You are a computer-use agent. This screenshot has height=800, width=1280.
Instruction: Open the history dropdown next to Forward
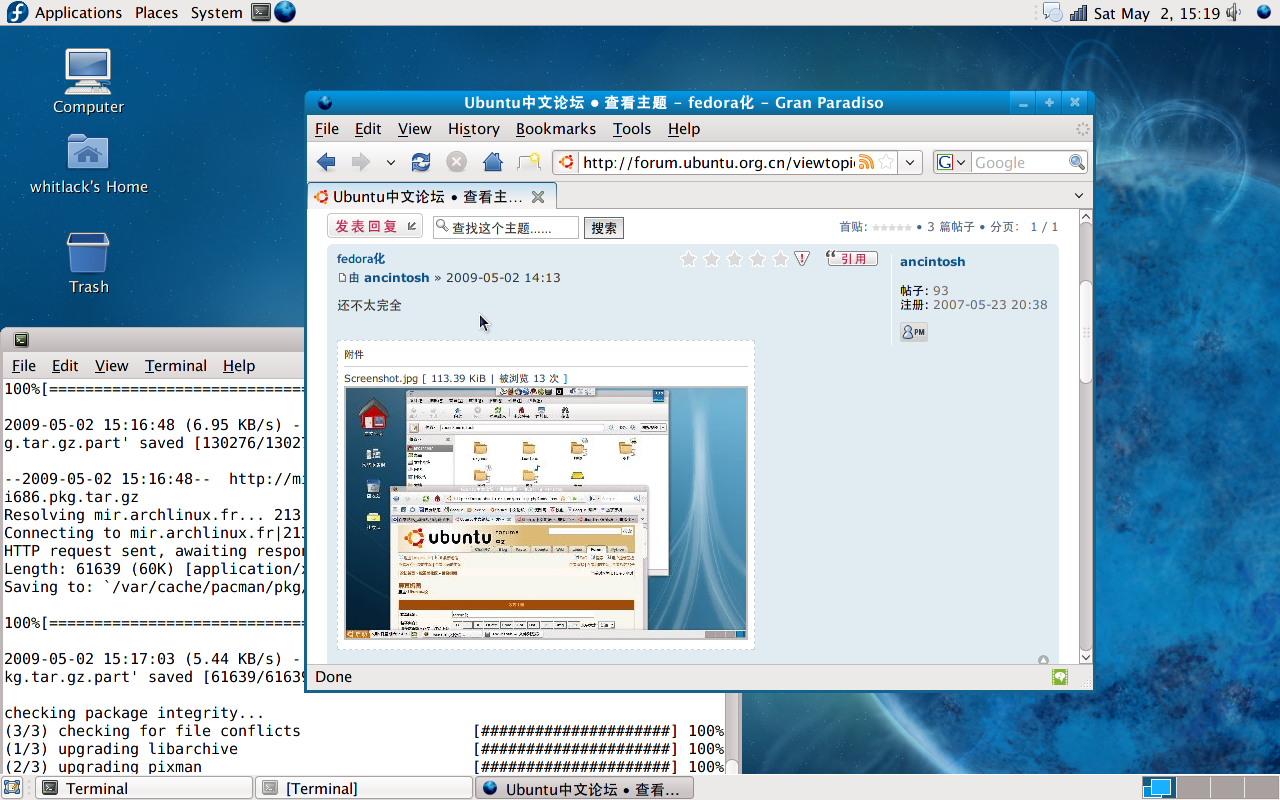(390, 162)
